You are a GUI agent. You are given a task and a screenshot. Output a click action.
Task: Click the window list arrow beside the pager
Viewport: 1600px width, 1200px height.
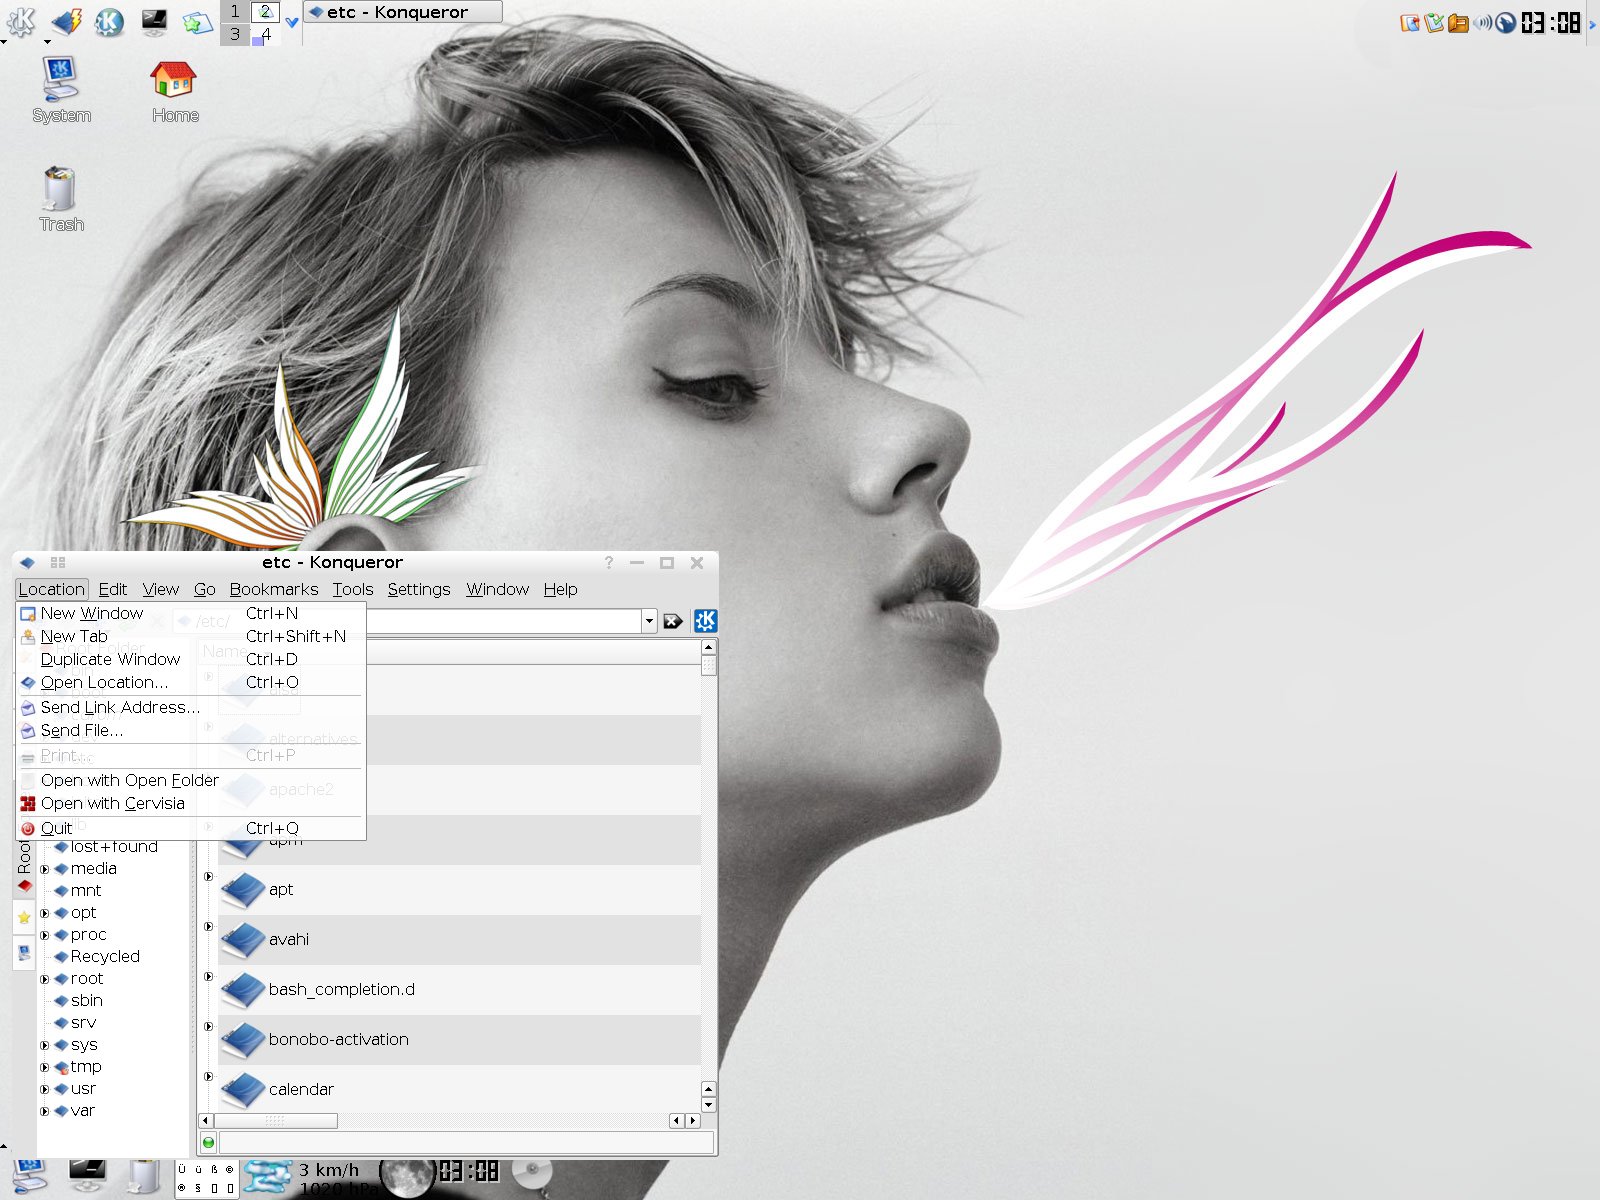pyautogui.click(x=292, y=21)
